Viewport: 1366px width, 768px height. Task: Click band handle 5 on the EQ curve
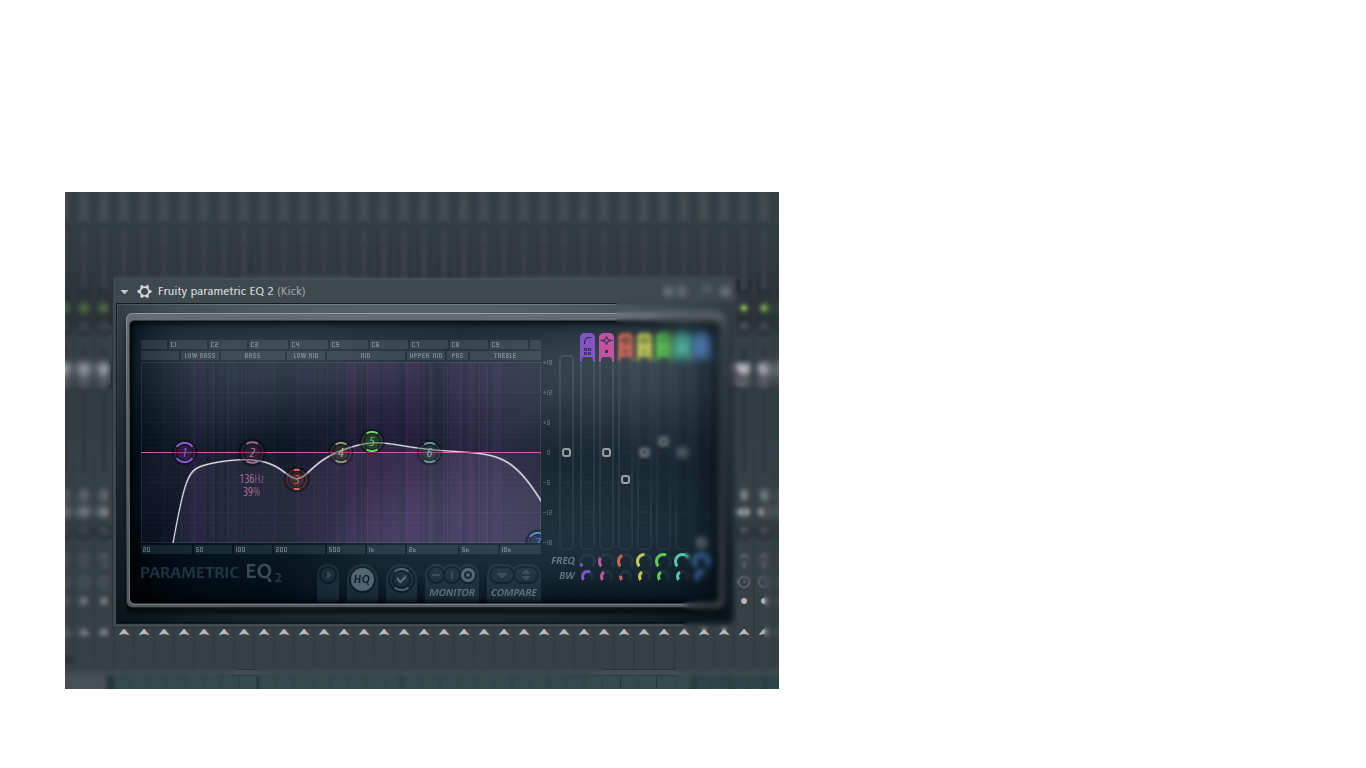tap(371, 441)
